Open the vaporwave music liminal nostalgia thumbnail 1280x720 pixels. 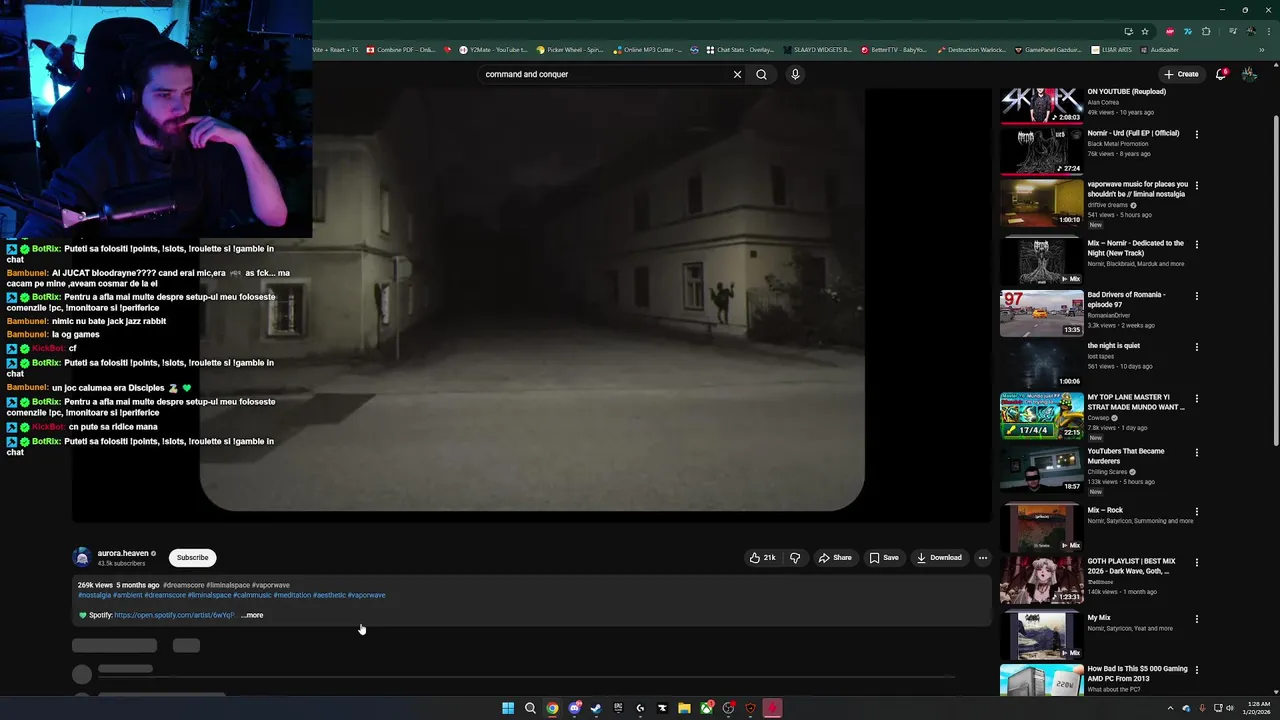point(1042,202)
